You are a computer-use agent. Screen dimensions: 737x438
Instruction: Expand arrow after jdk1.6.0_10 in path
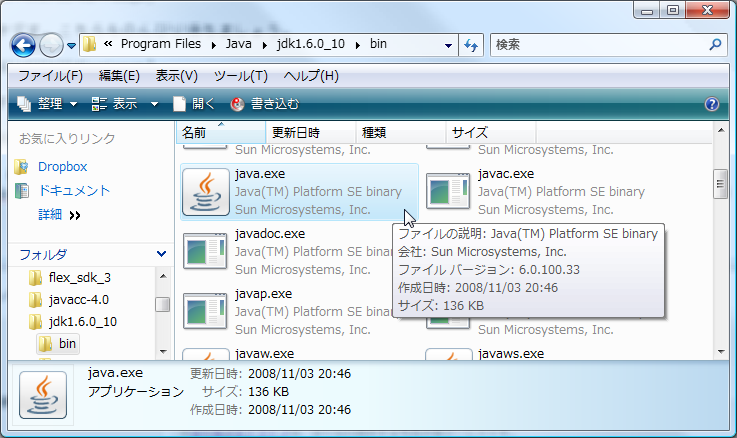point(358,45)
